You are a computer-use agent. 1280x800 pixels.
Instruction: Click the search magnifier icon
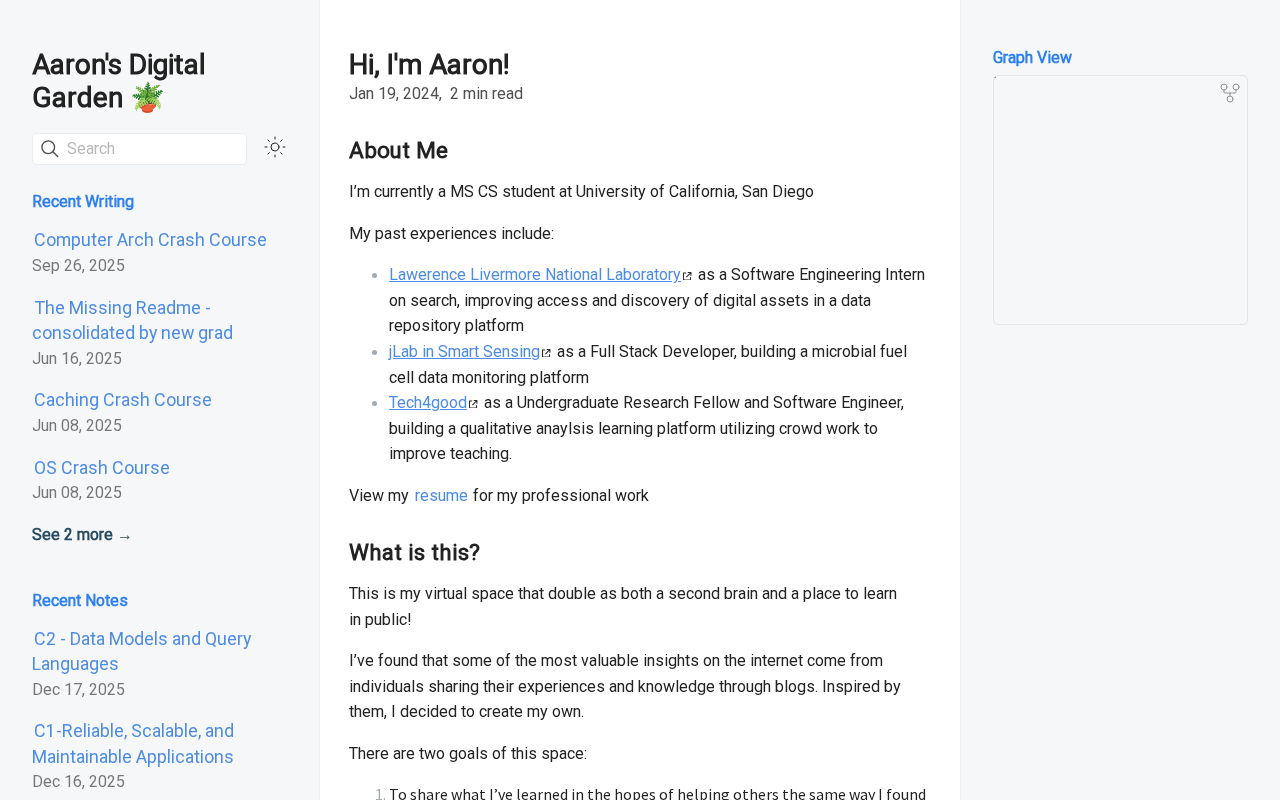(49, 149)
